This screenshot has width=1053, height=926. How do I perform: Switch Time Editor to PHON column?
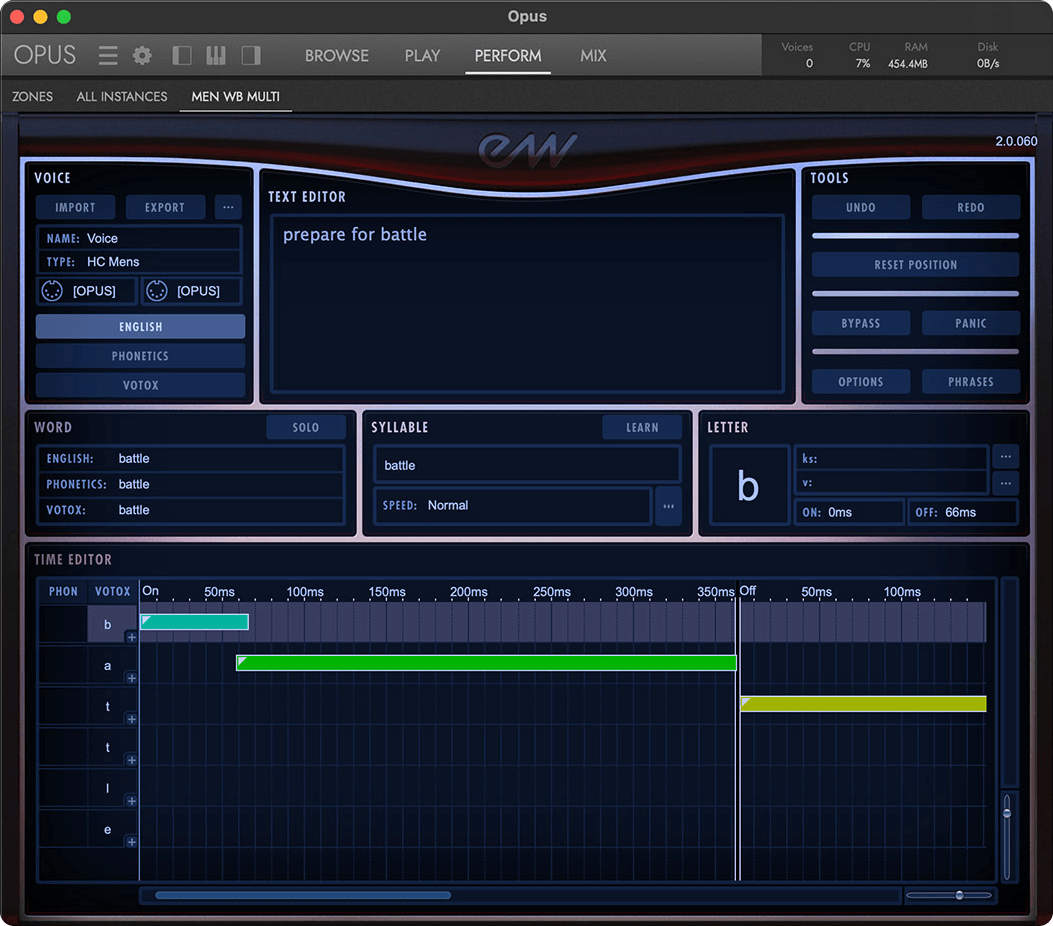[x=63, y=592]
